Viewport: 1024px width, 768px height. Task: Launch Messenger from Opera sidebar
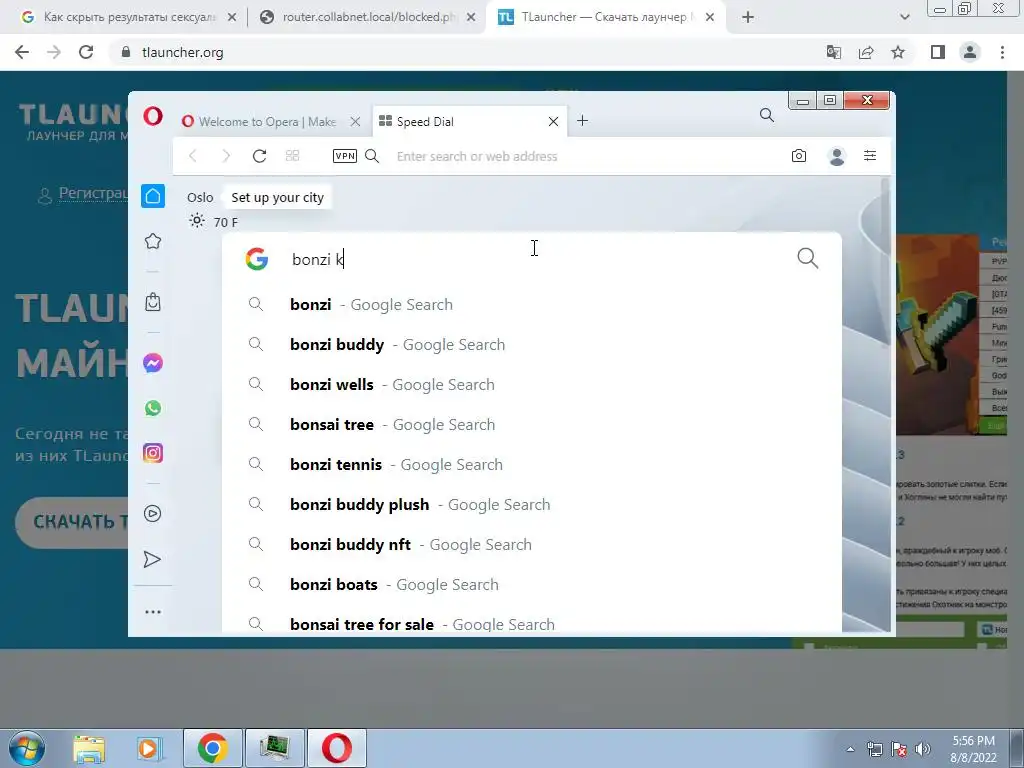click(153, 362)
